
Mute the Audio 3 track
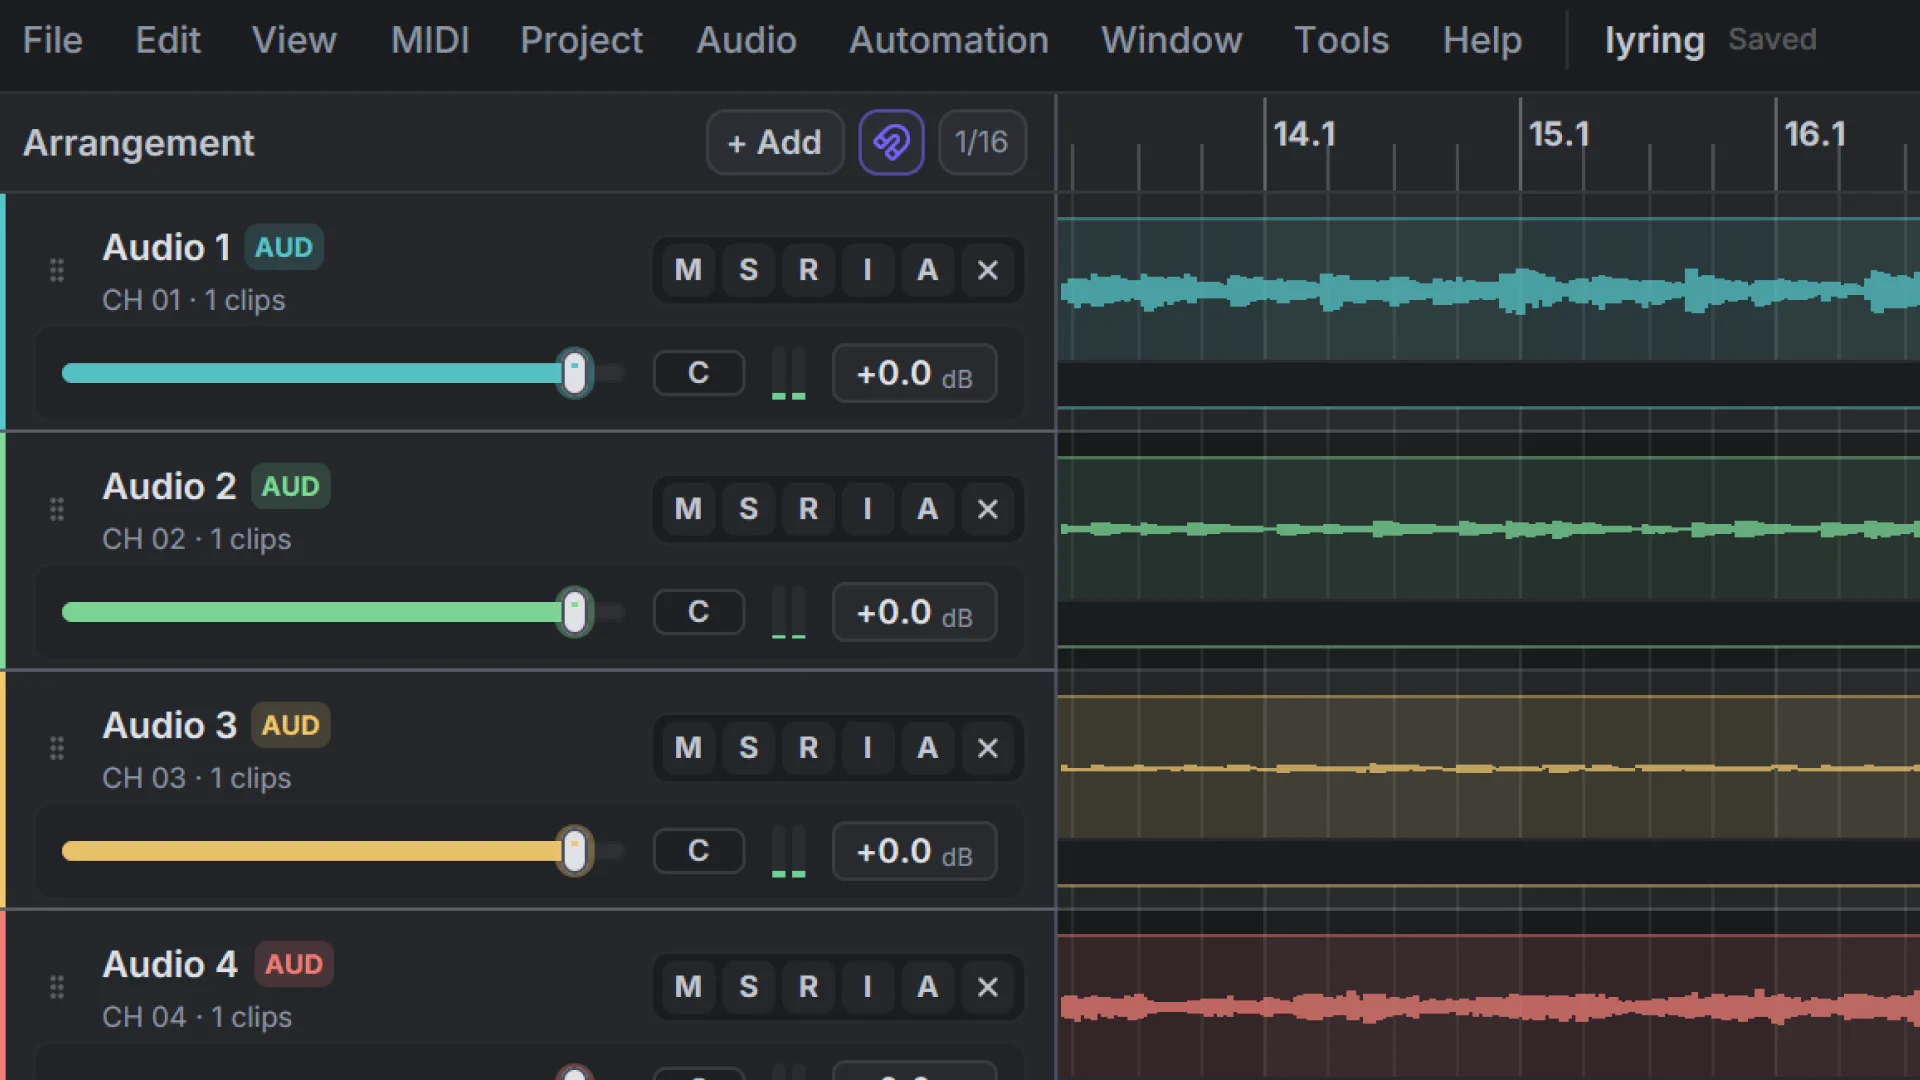pyautogui.click(x=688, y=748)
